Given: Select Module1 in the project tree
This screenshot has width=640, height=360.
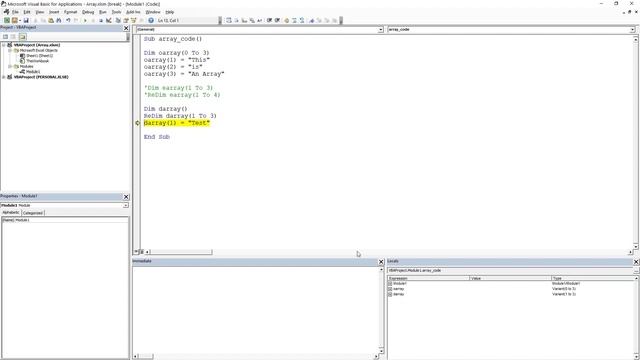Looking at the screenshot, I should 33,71.
